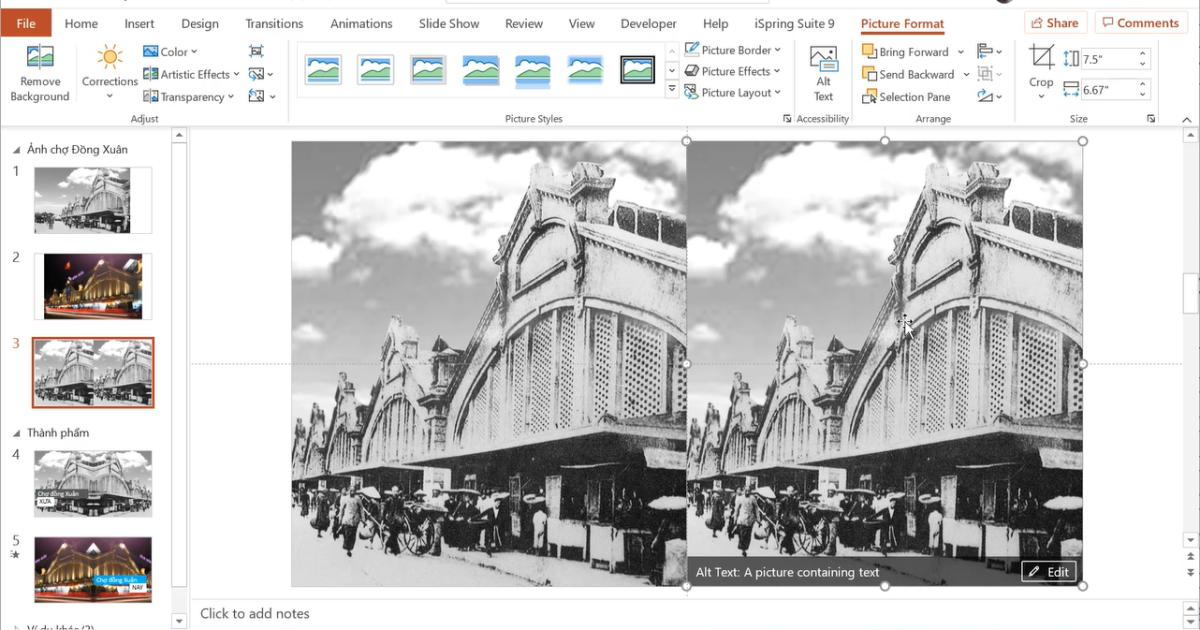1200x630 pixels.
Task: Select slide 2 thumbnail with night market
Action: 93,286
